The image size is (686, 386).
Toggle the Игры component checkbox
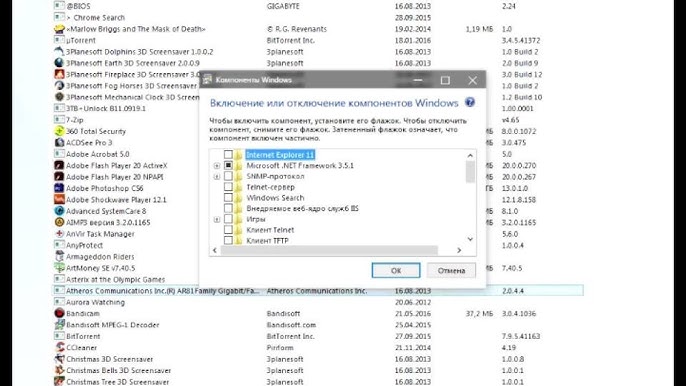(x=228, y=219)
